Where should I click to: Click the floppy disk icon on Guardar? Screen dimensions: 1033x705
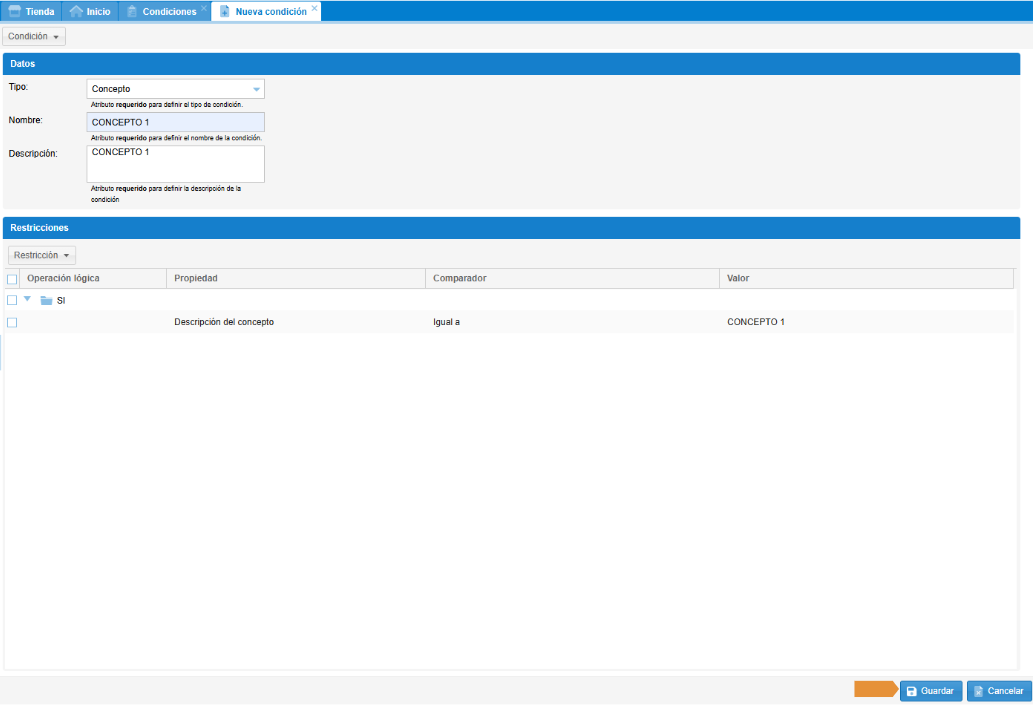[911, 691]
